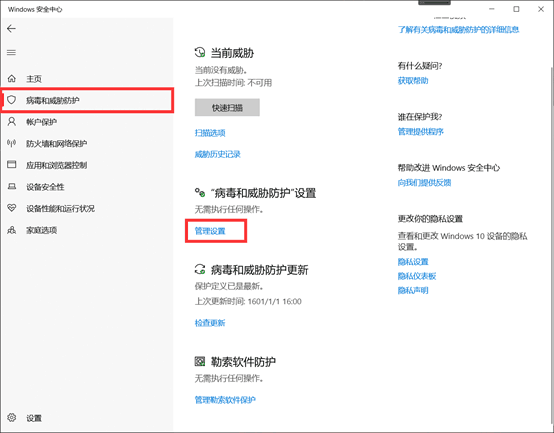Viewport: 554px width, 433px height.
Task: Click the 获取帮助 link
Action: click(413, 81)
